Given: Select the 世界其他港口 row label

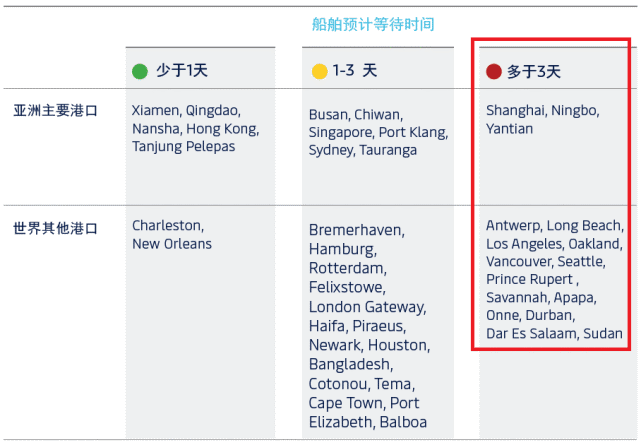Looking at the screenshot, I should (56, 228).
